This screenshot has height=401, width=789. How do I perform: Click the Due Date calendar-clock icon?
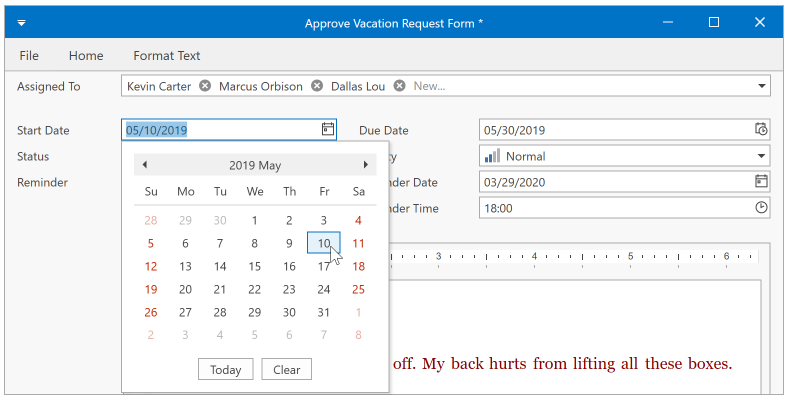tap(761, 129)
